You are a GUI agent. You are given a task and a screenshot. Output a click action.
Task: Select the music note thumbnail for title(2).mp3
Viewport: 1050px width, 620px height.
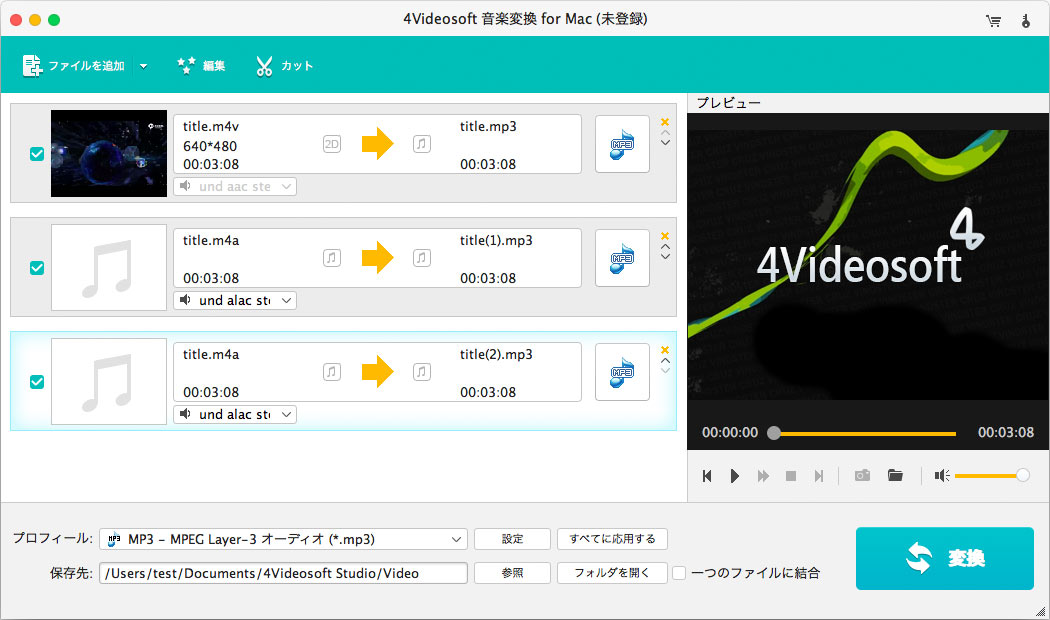pos(108,381)
